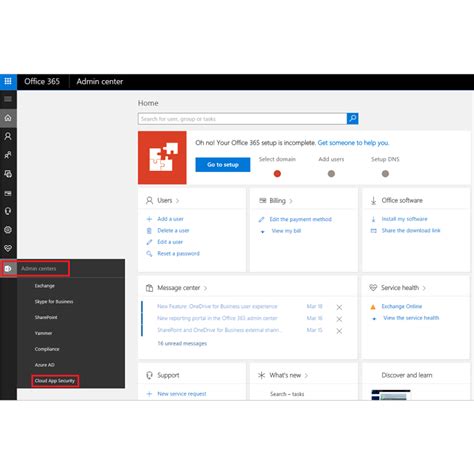The image size is (474, 474).
Task: Click the search magnifier button
Action: point(352,118)
